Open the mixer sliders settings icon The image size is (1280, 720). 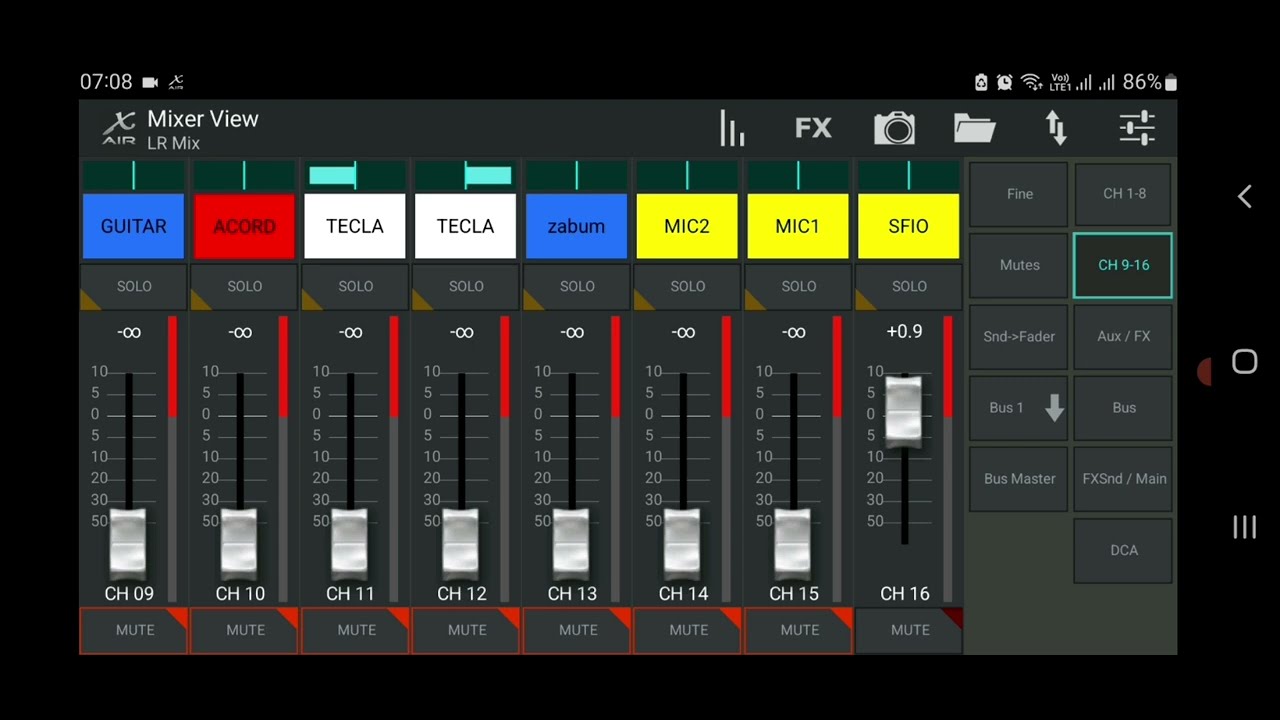pos(1137,128)
